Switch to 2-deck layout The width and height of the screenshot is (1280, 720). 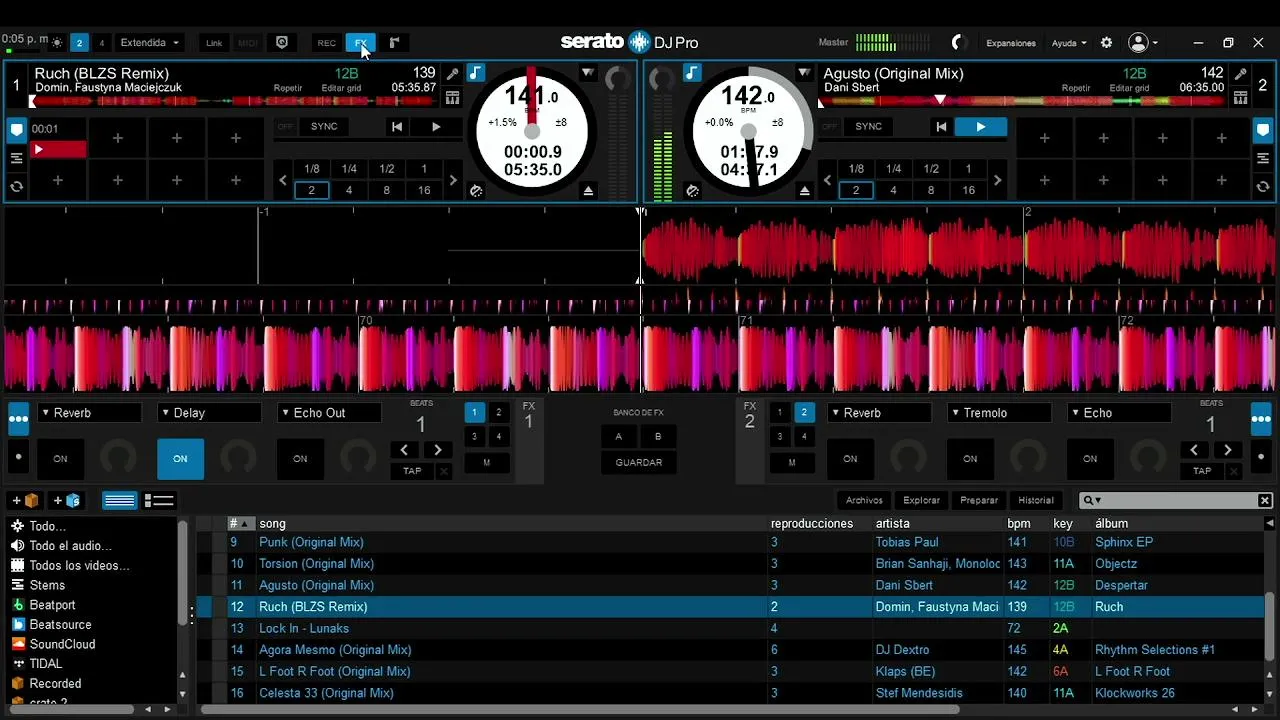point(79,43)
